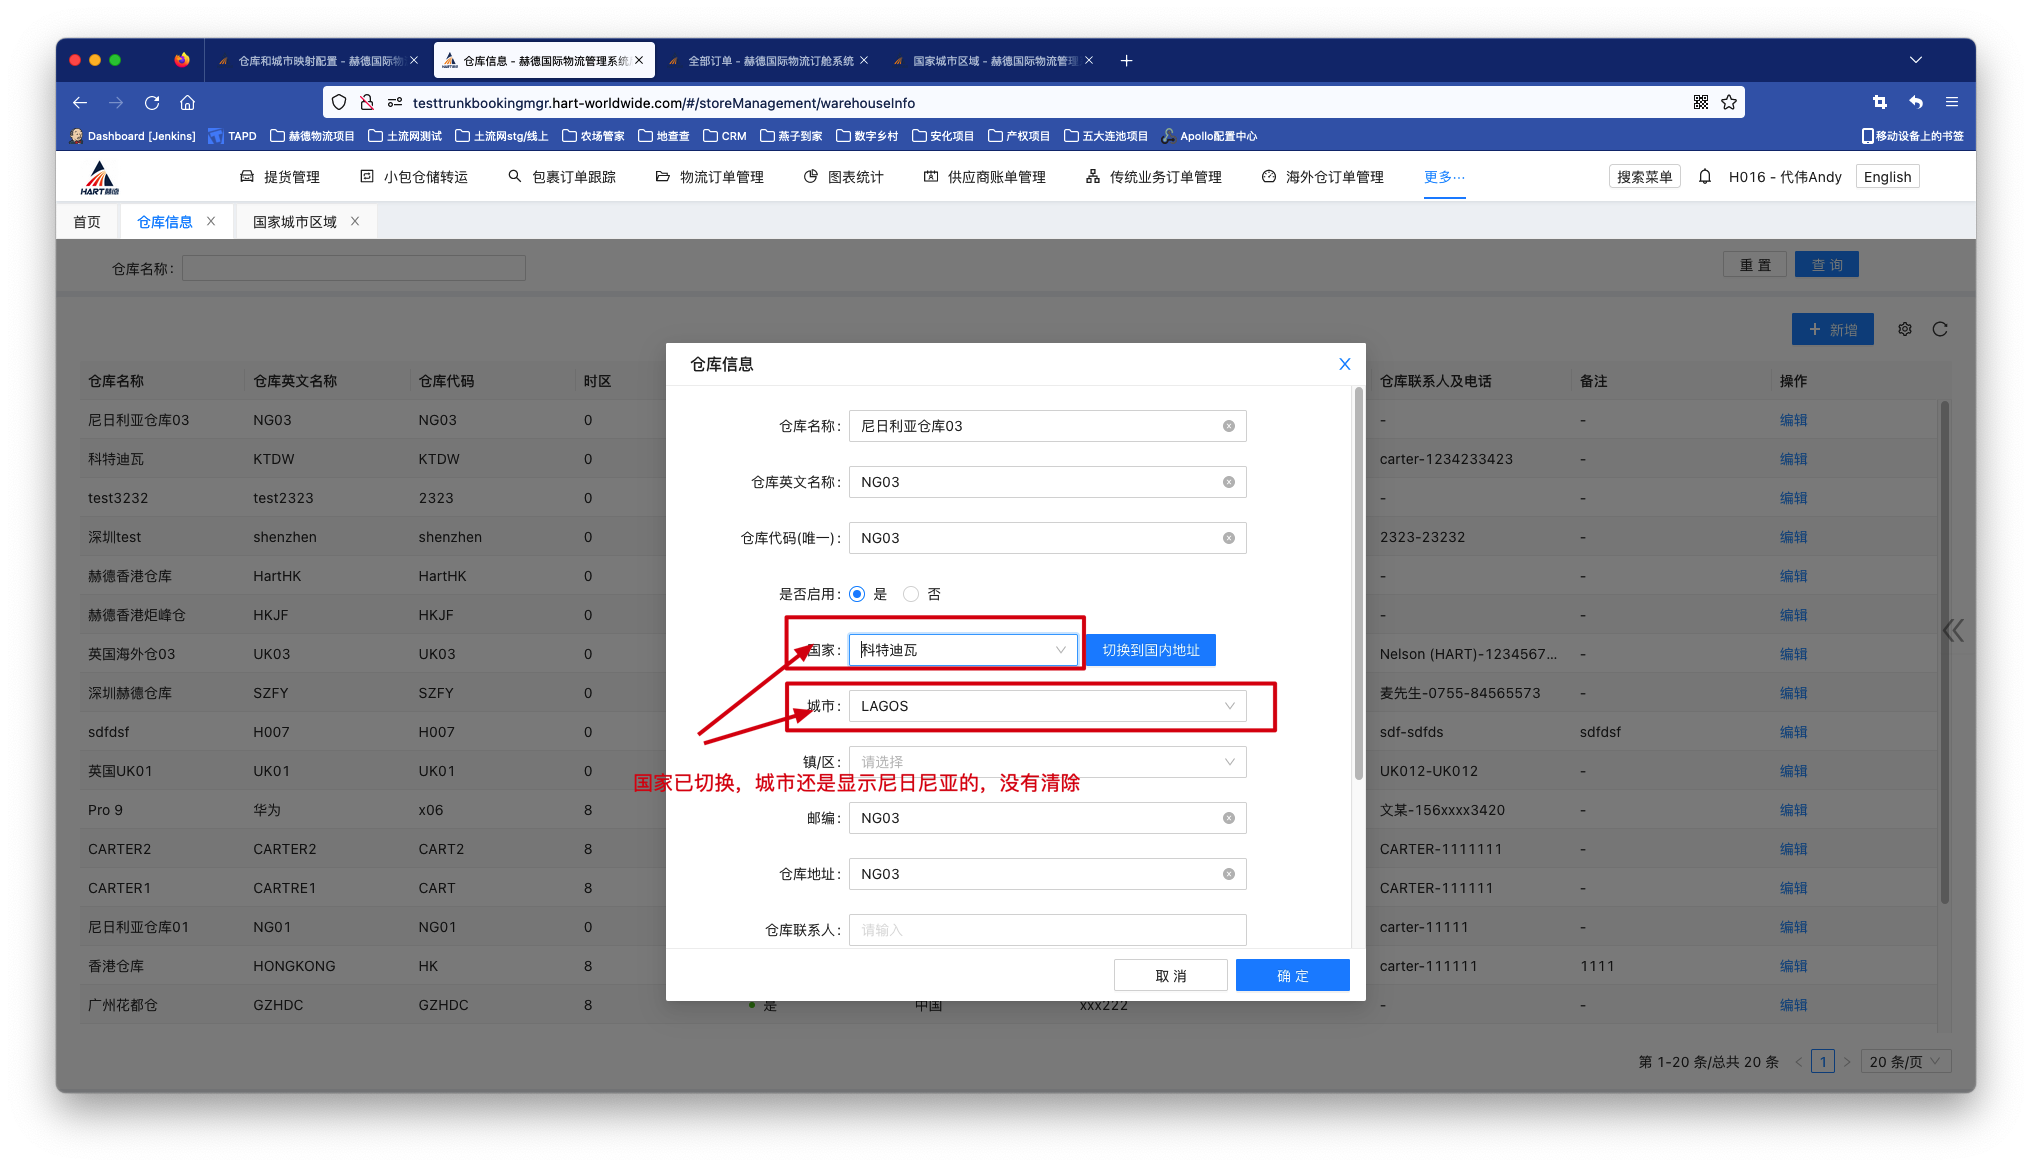
Task: Click the dialog vertical scrollbar
Action: click(x=1358, y=582)
